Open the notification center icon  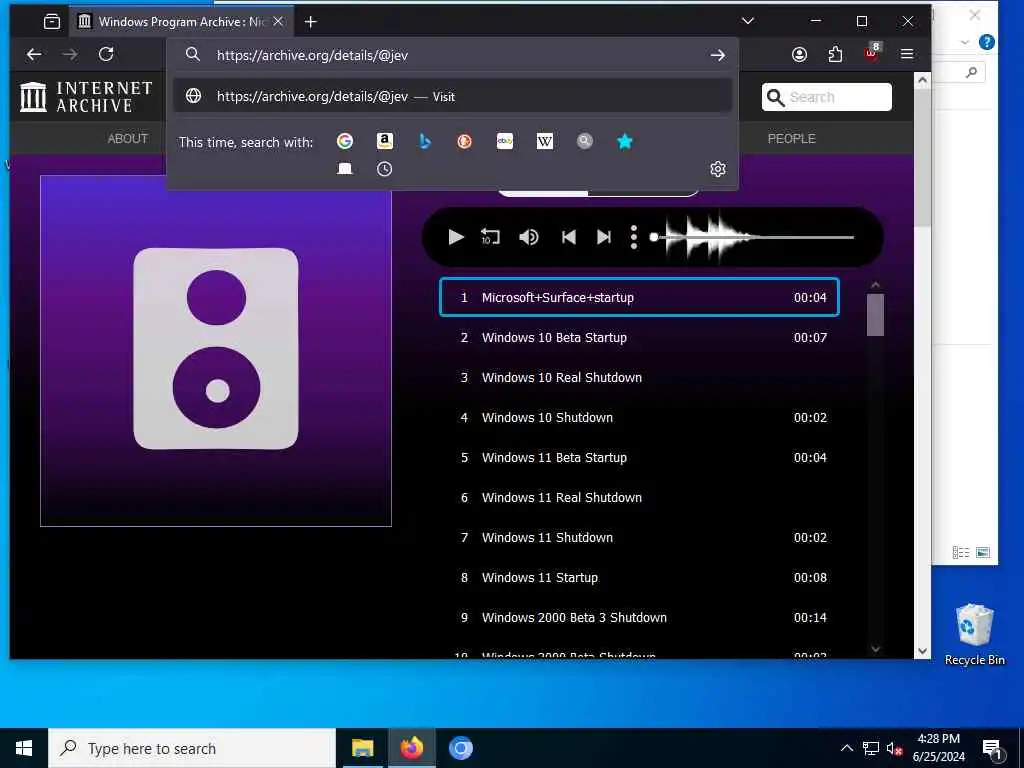(993, 748)
